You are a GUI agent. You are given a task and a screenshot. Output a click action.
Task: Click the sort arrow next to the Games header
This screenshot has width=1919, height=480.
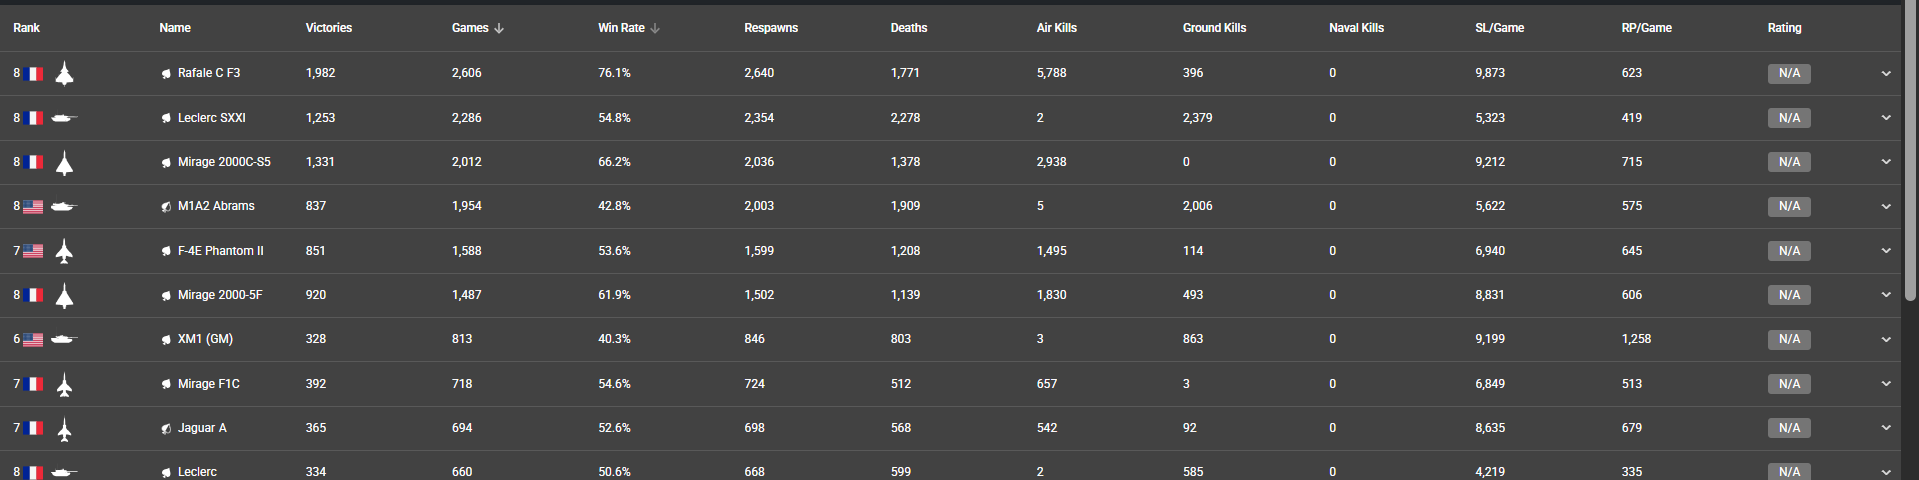[x=499, y=29]
